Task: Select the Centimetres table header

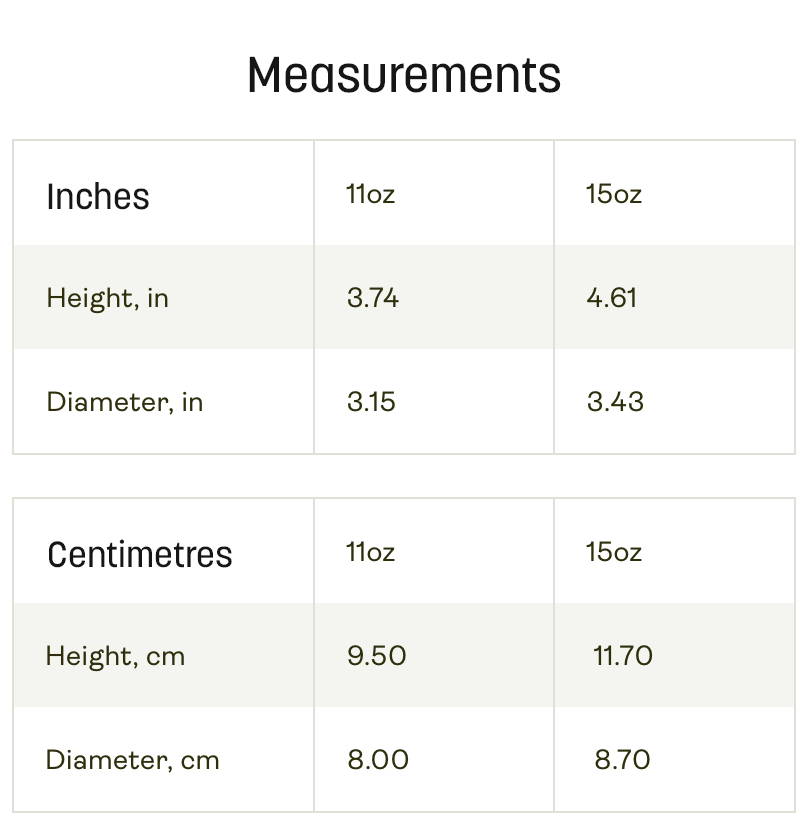Action: click(140, 555)
